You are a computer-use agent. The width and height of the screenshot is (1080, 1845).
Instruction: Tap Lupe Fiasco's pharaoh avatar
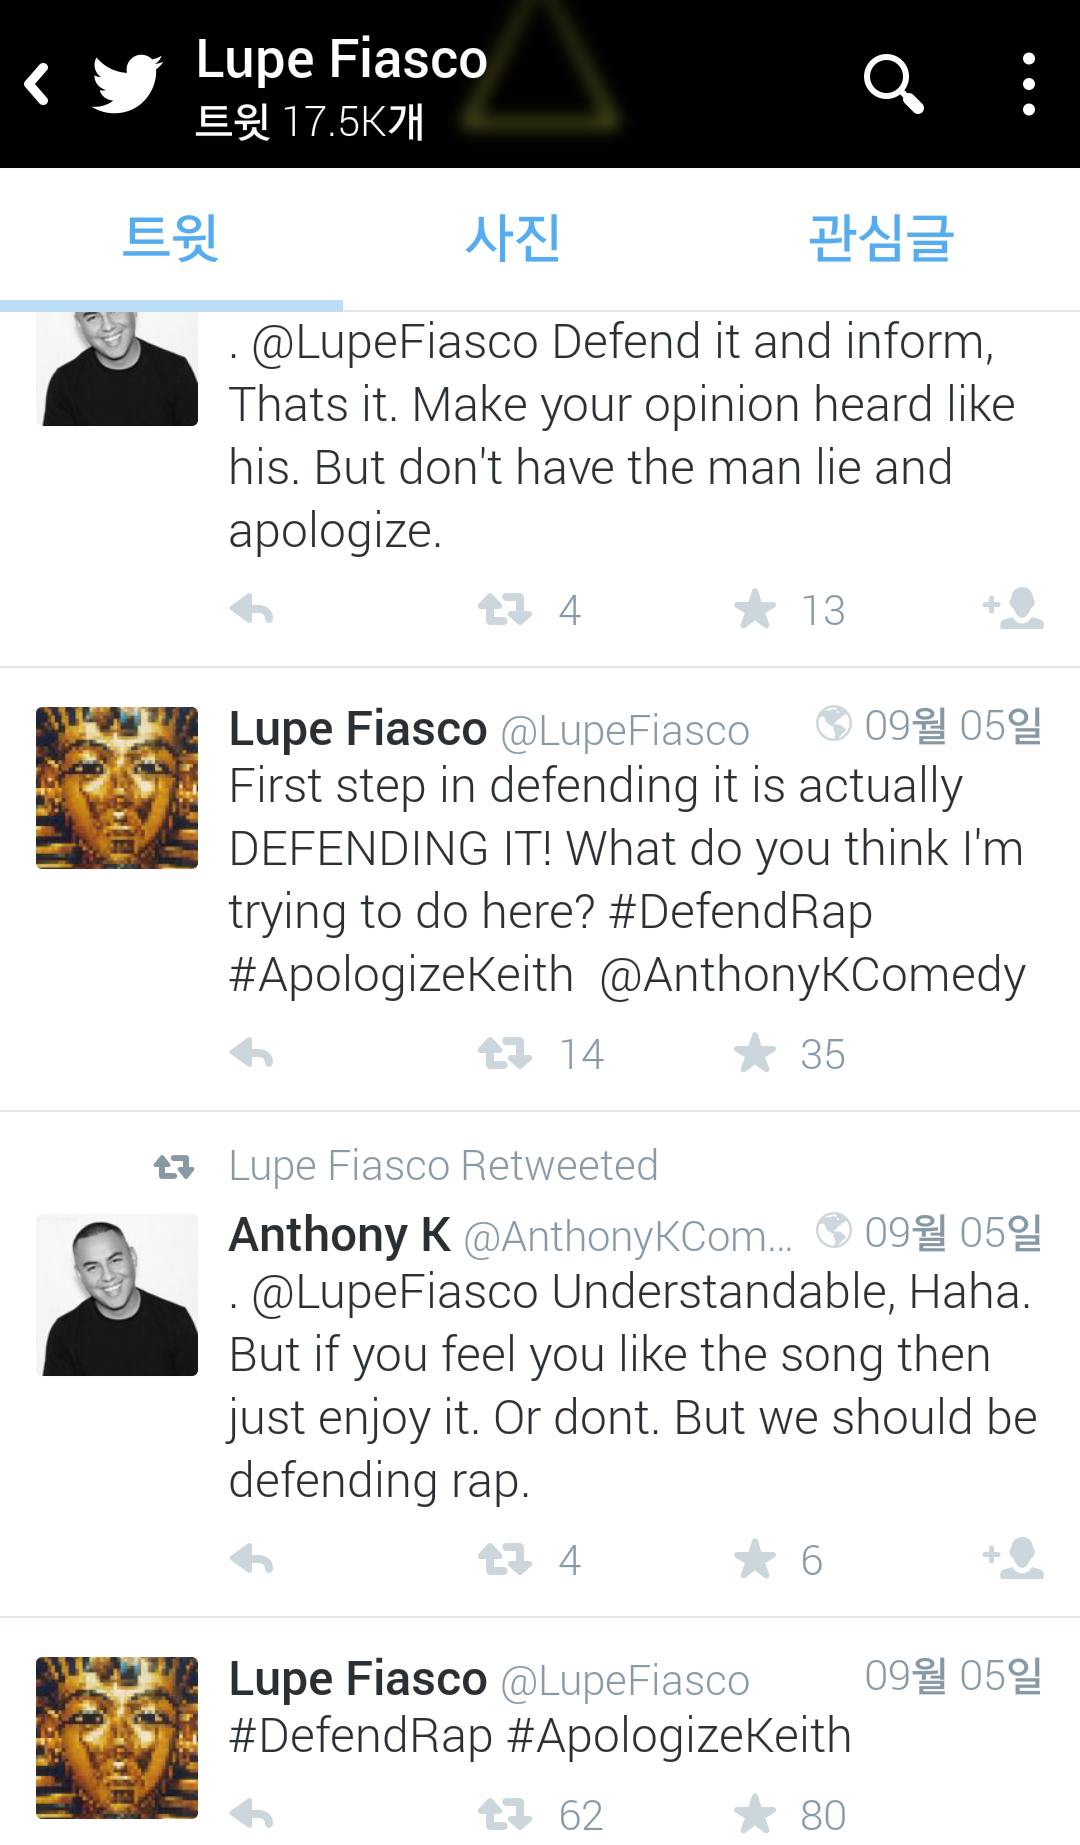(117, 788)
